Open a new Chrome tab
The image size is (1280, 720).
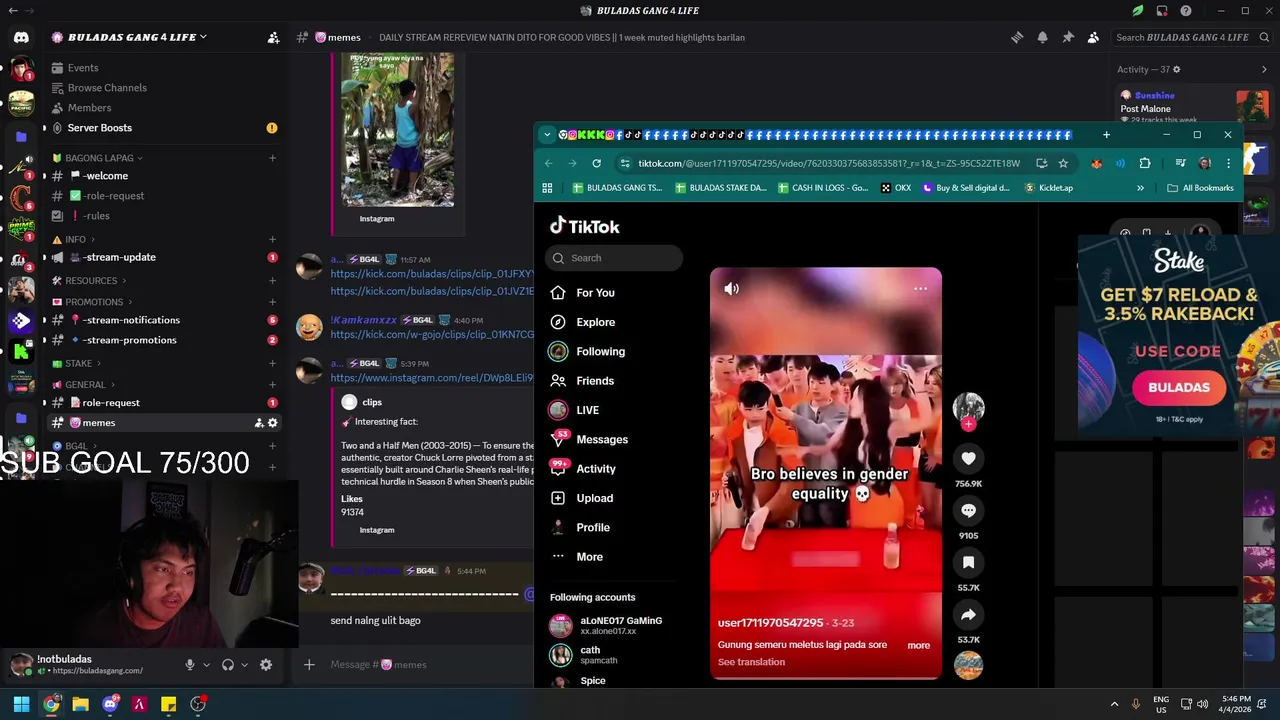[x=1106, y=135]
